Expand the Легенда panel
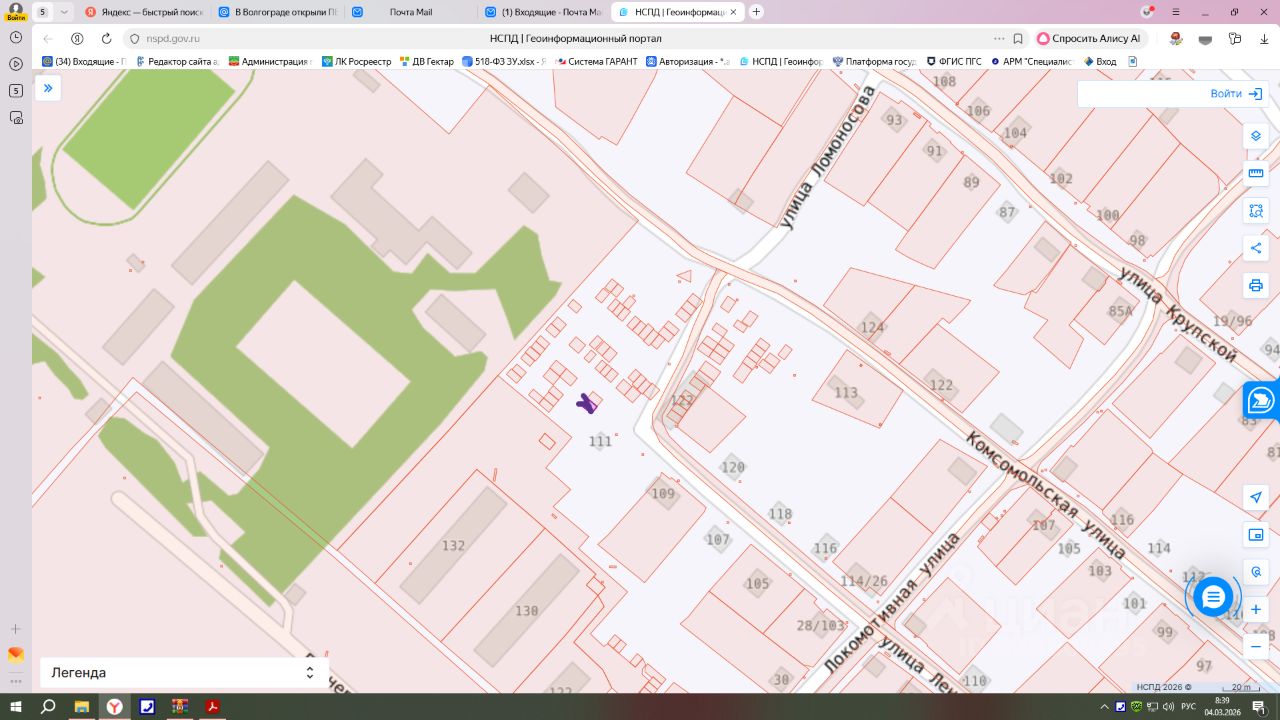 click(x=184, y=673)
